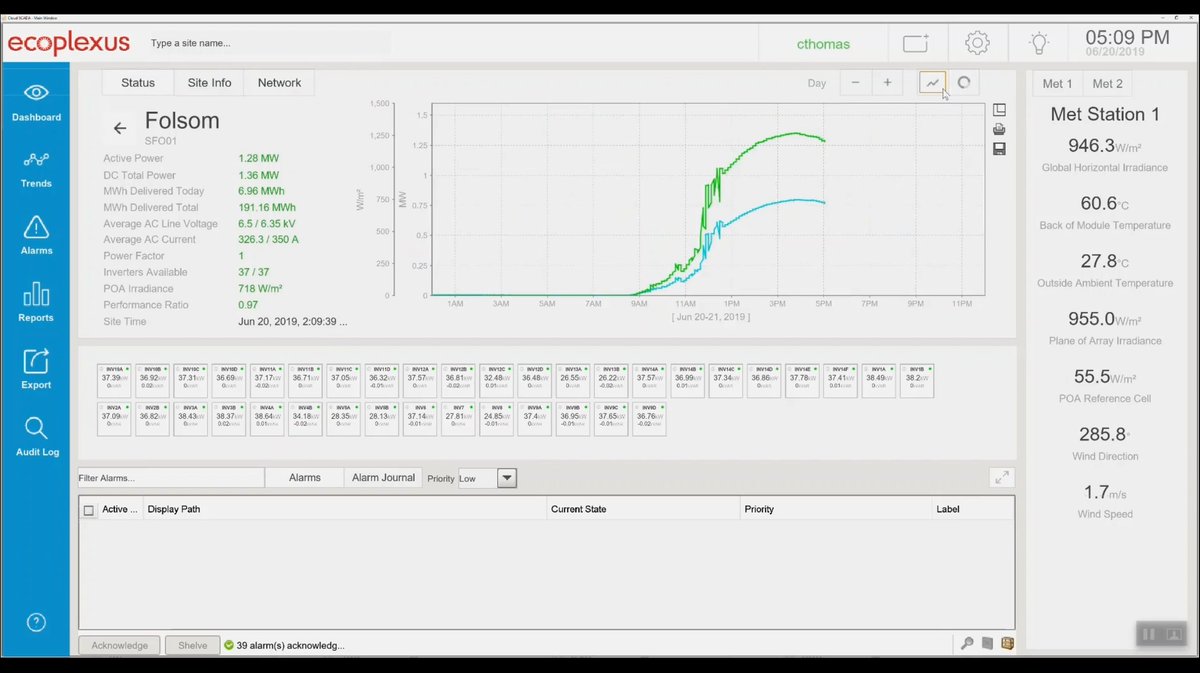Click the Inverters Available value 37 / 37

pos(255,273)
